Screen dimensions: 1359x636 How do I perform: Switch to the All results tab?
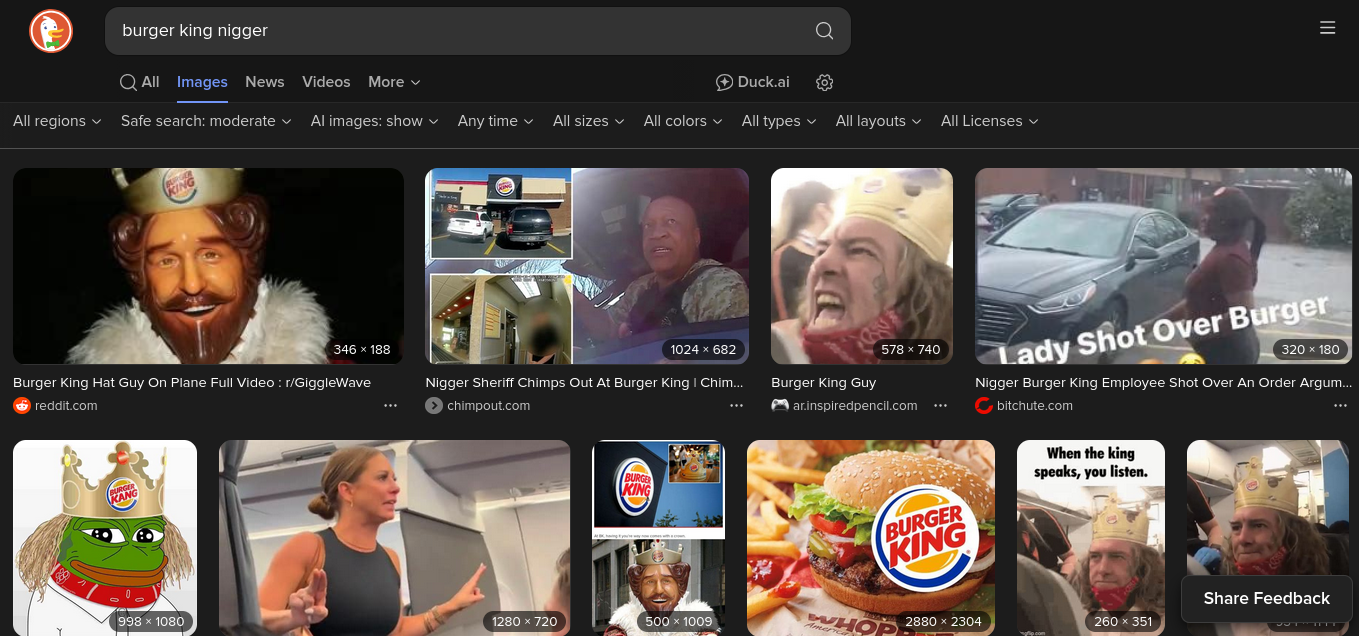(x=140, y=82)
